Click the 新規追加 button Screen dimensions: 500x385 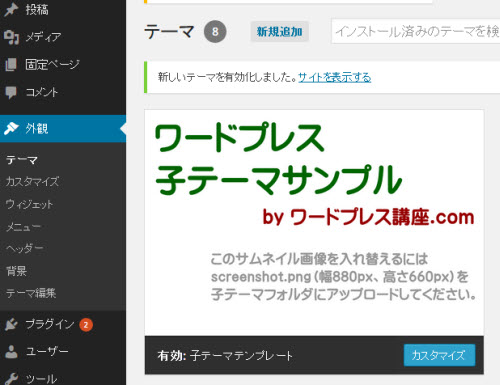coord(280,32)
